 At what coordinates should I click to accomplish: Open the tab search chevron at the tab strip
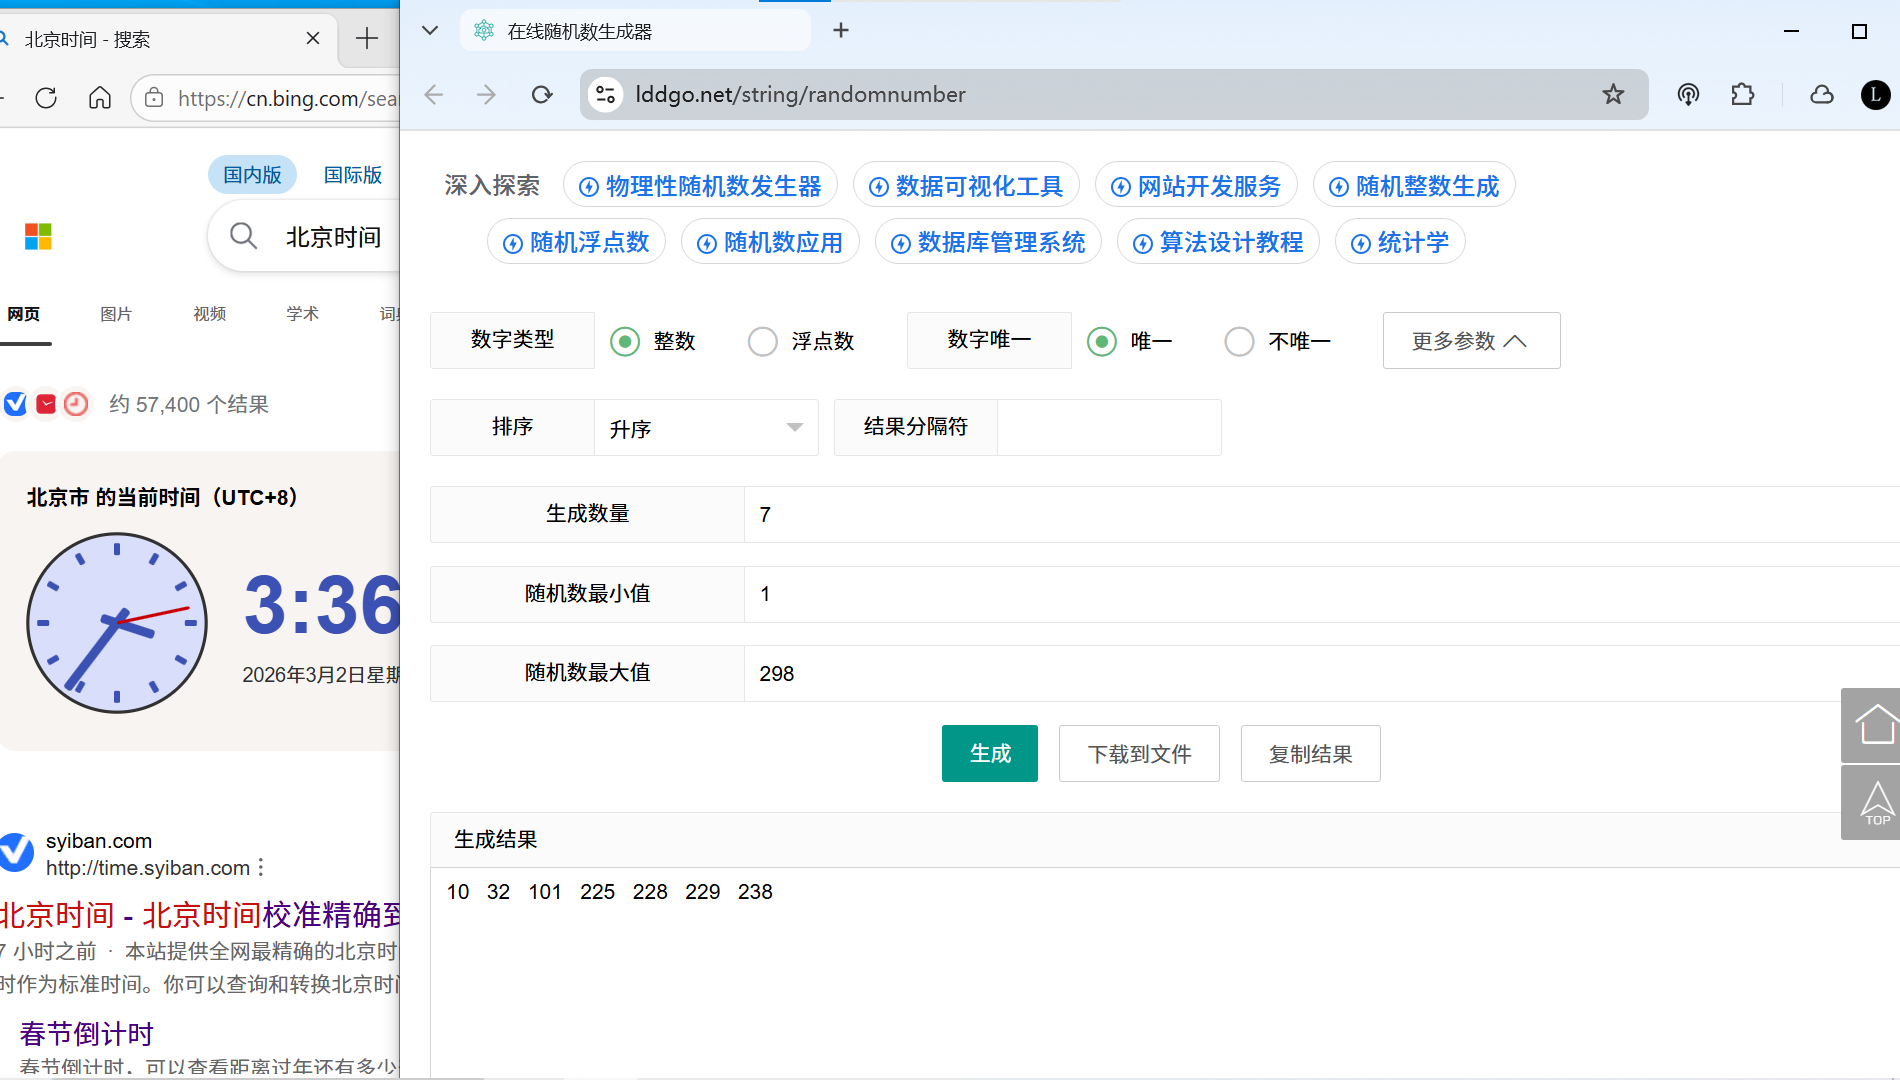(x=430, y=31)
